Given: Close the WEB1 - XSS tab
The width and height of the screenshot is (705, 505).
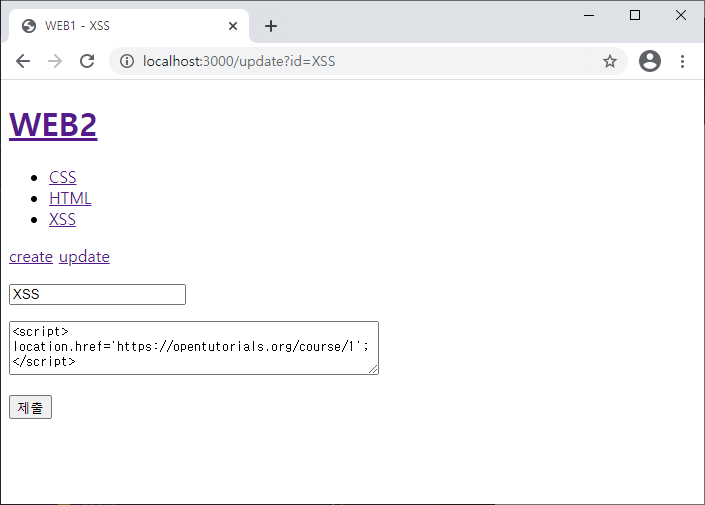Looking at the screenshot, I should tap(232, 26).
